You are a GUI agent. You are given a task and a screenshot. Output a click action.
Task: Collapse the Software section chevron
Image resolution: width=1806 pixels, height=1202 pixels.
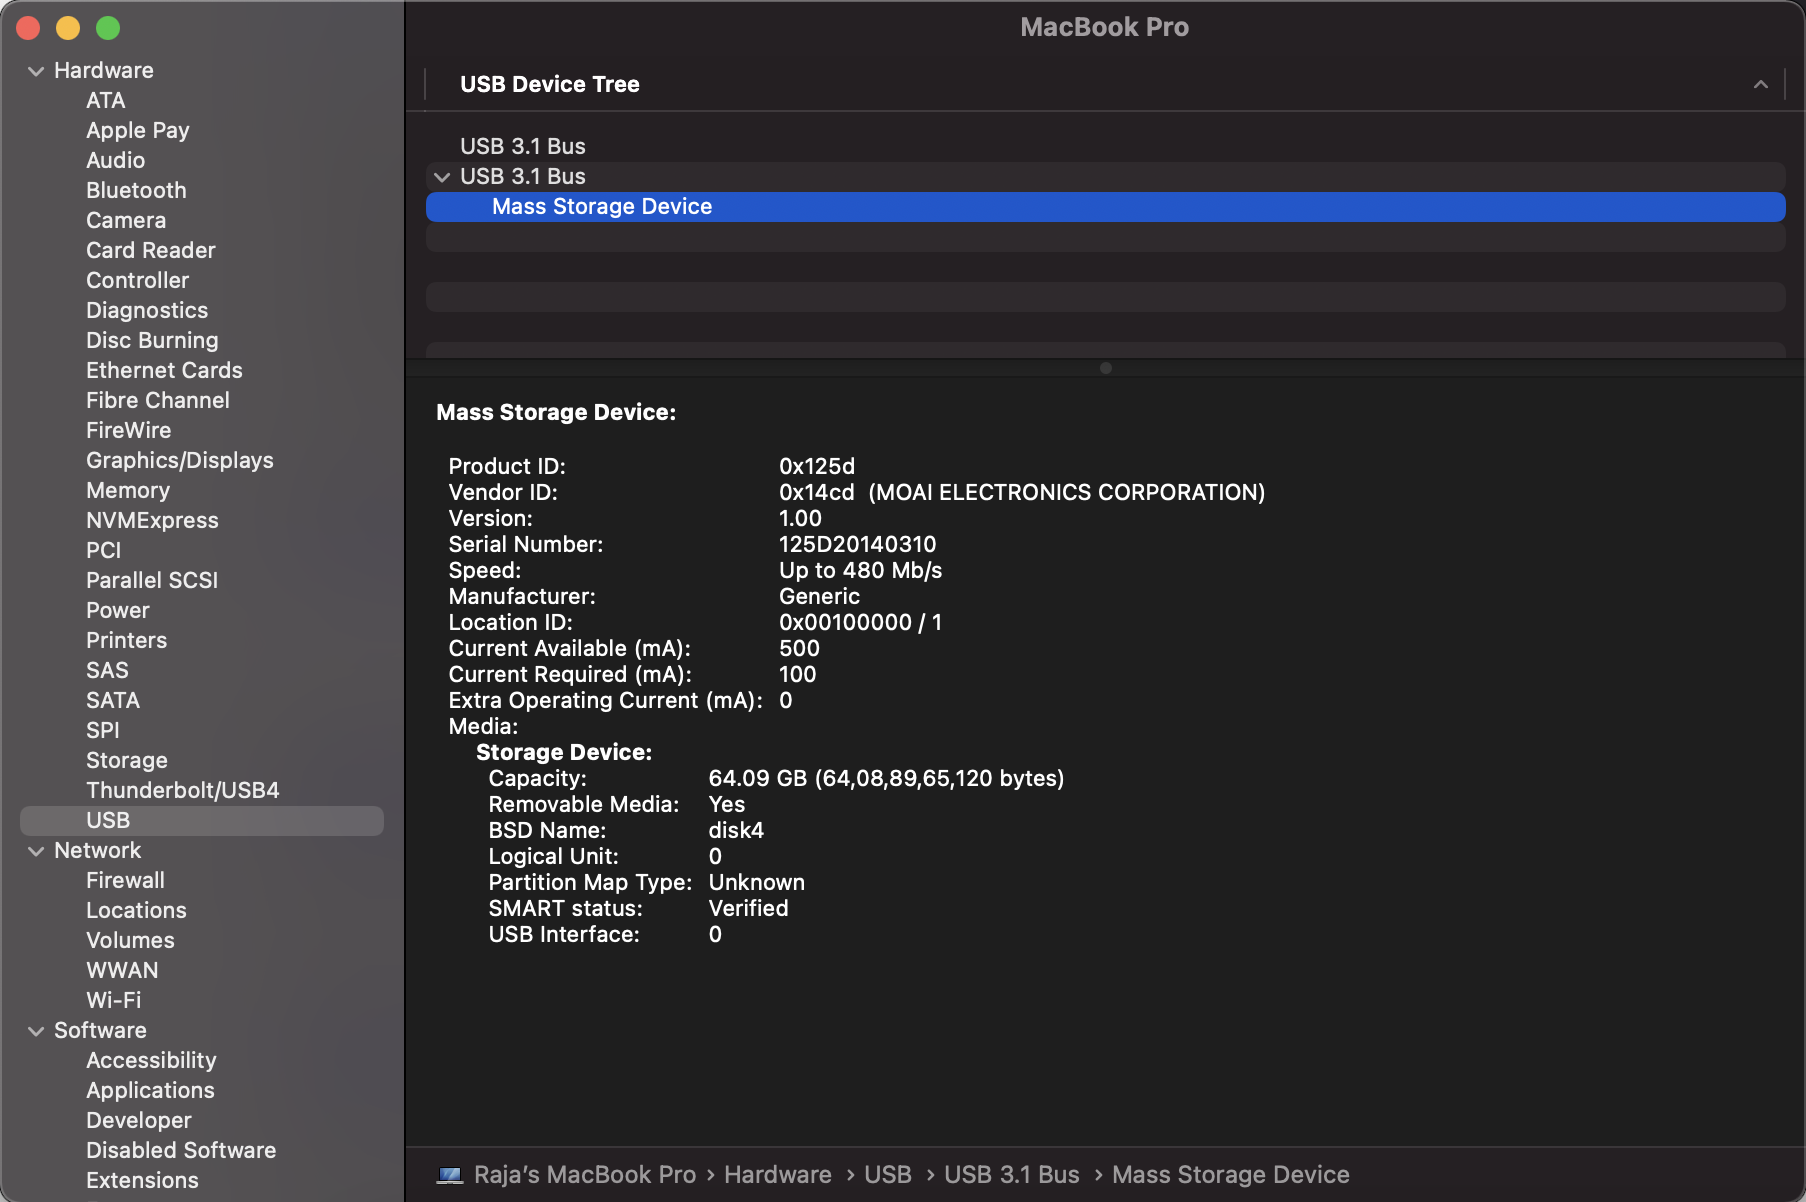(36, 1031)
